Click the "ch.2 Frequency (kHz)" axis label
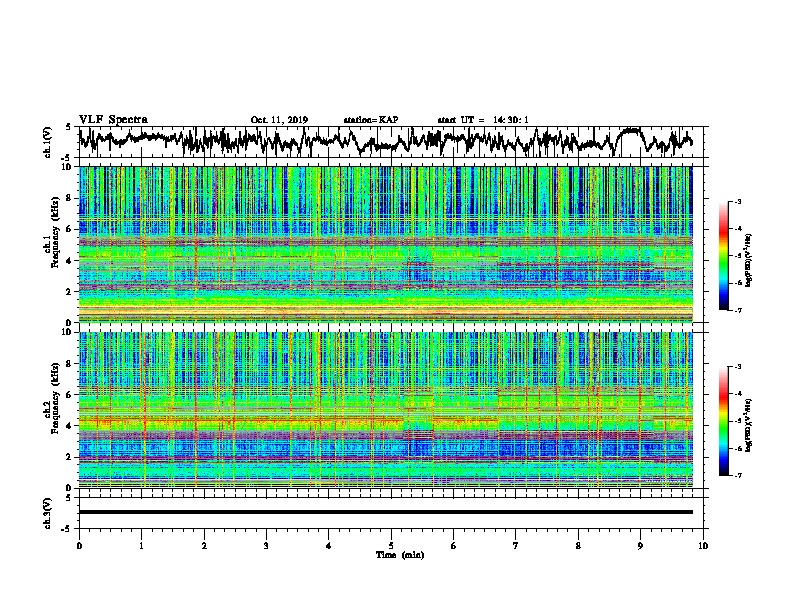 point(51,398)
